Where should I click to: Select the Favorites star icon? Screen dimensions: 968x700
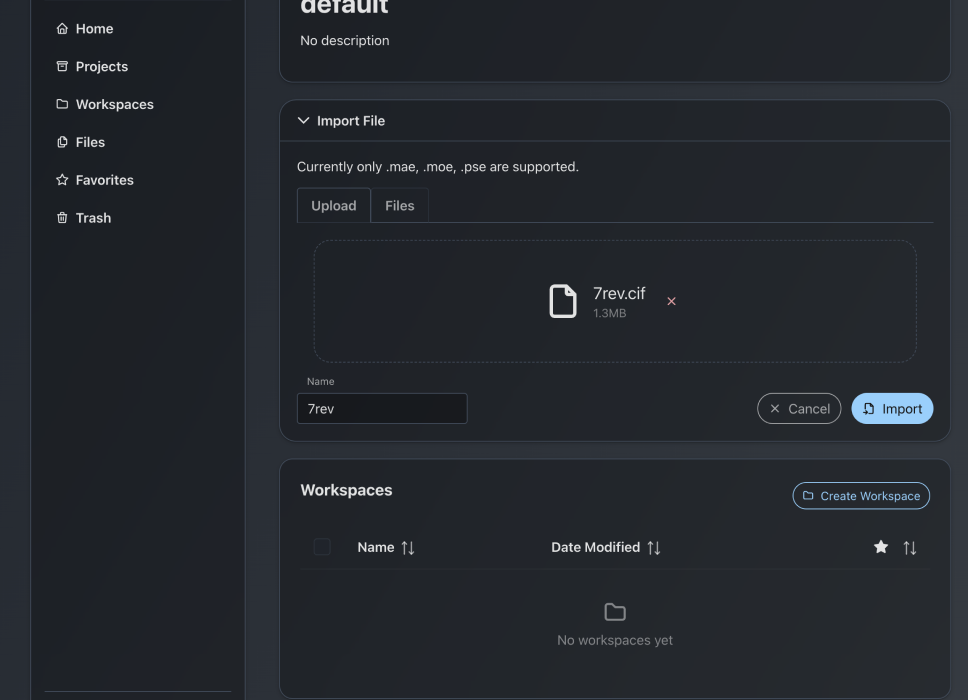tap(61, 180)
